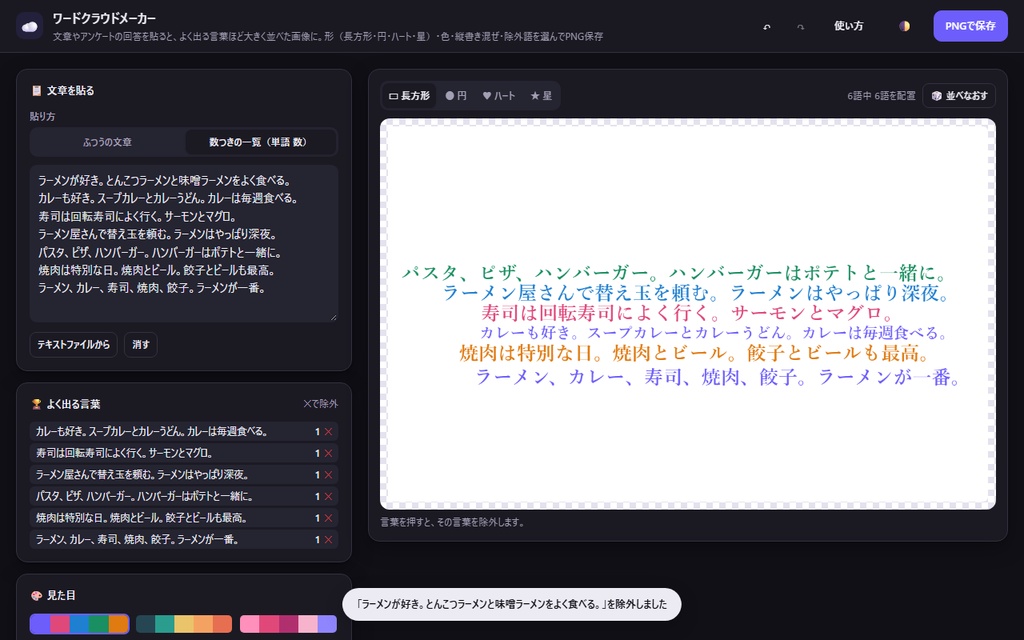This screenshot has width=1024, height=640.
Task: Click pink 寿司は回転寿司 line in the cloud
Action: tap(688, 313)
